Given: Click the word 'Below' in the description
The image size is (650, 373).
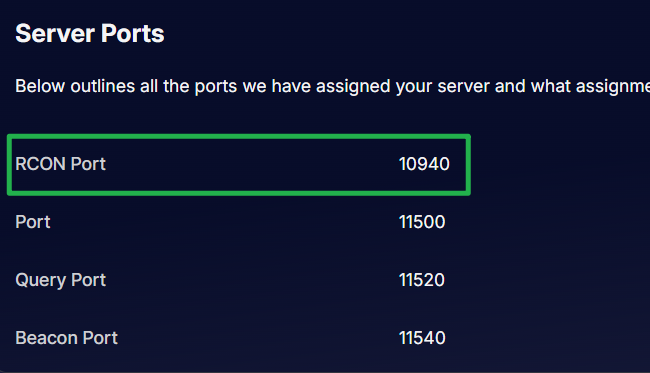Looking at the screenshot, I should [x=40, y=87].
